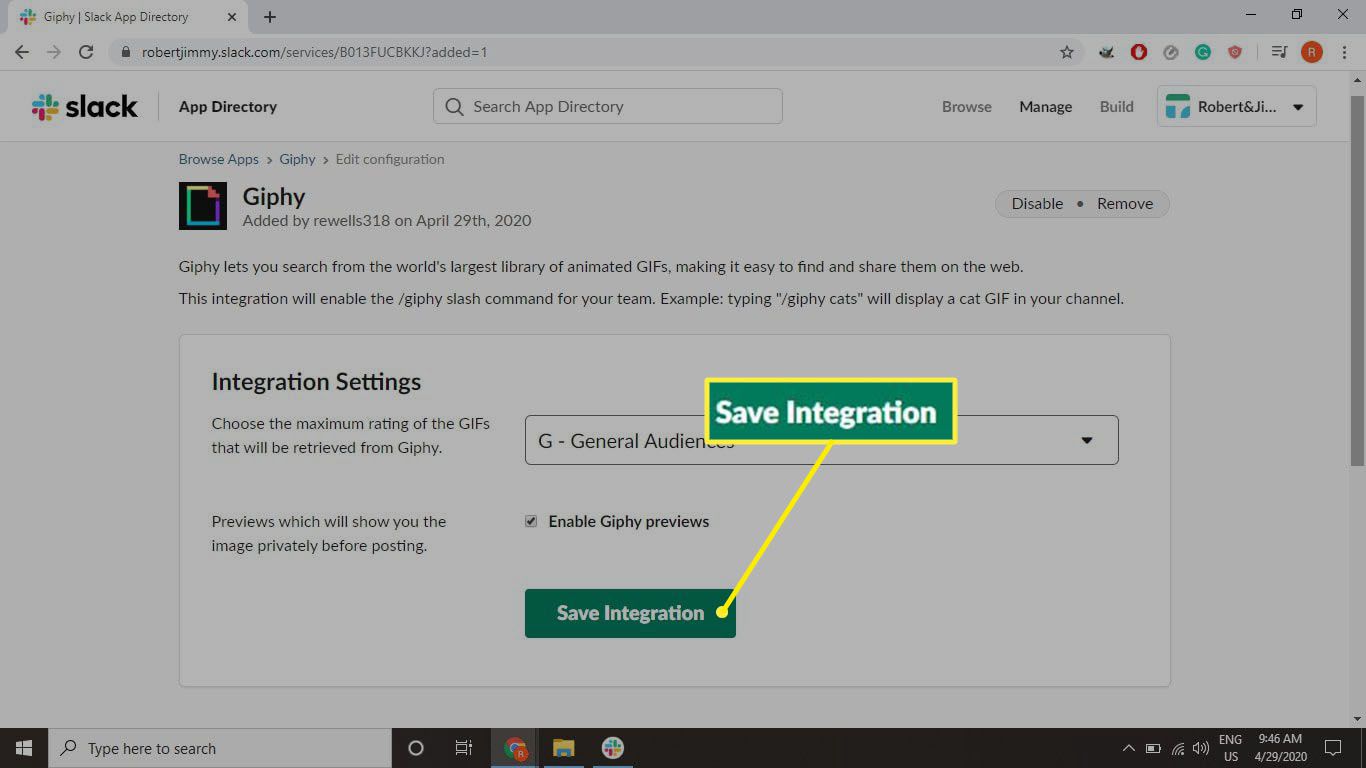Open the GIMP-style extension icon in Chrome toolbar

click(1107, 52)
